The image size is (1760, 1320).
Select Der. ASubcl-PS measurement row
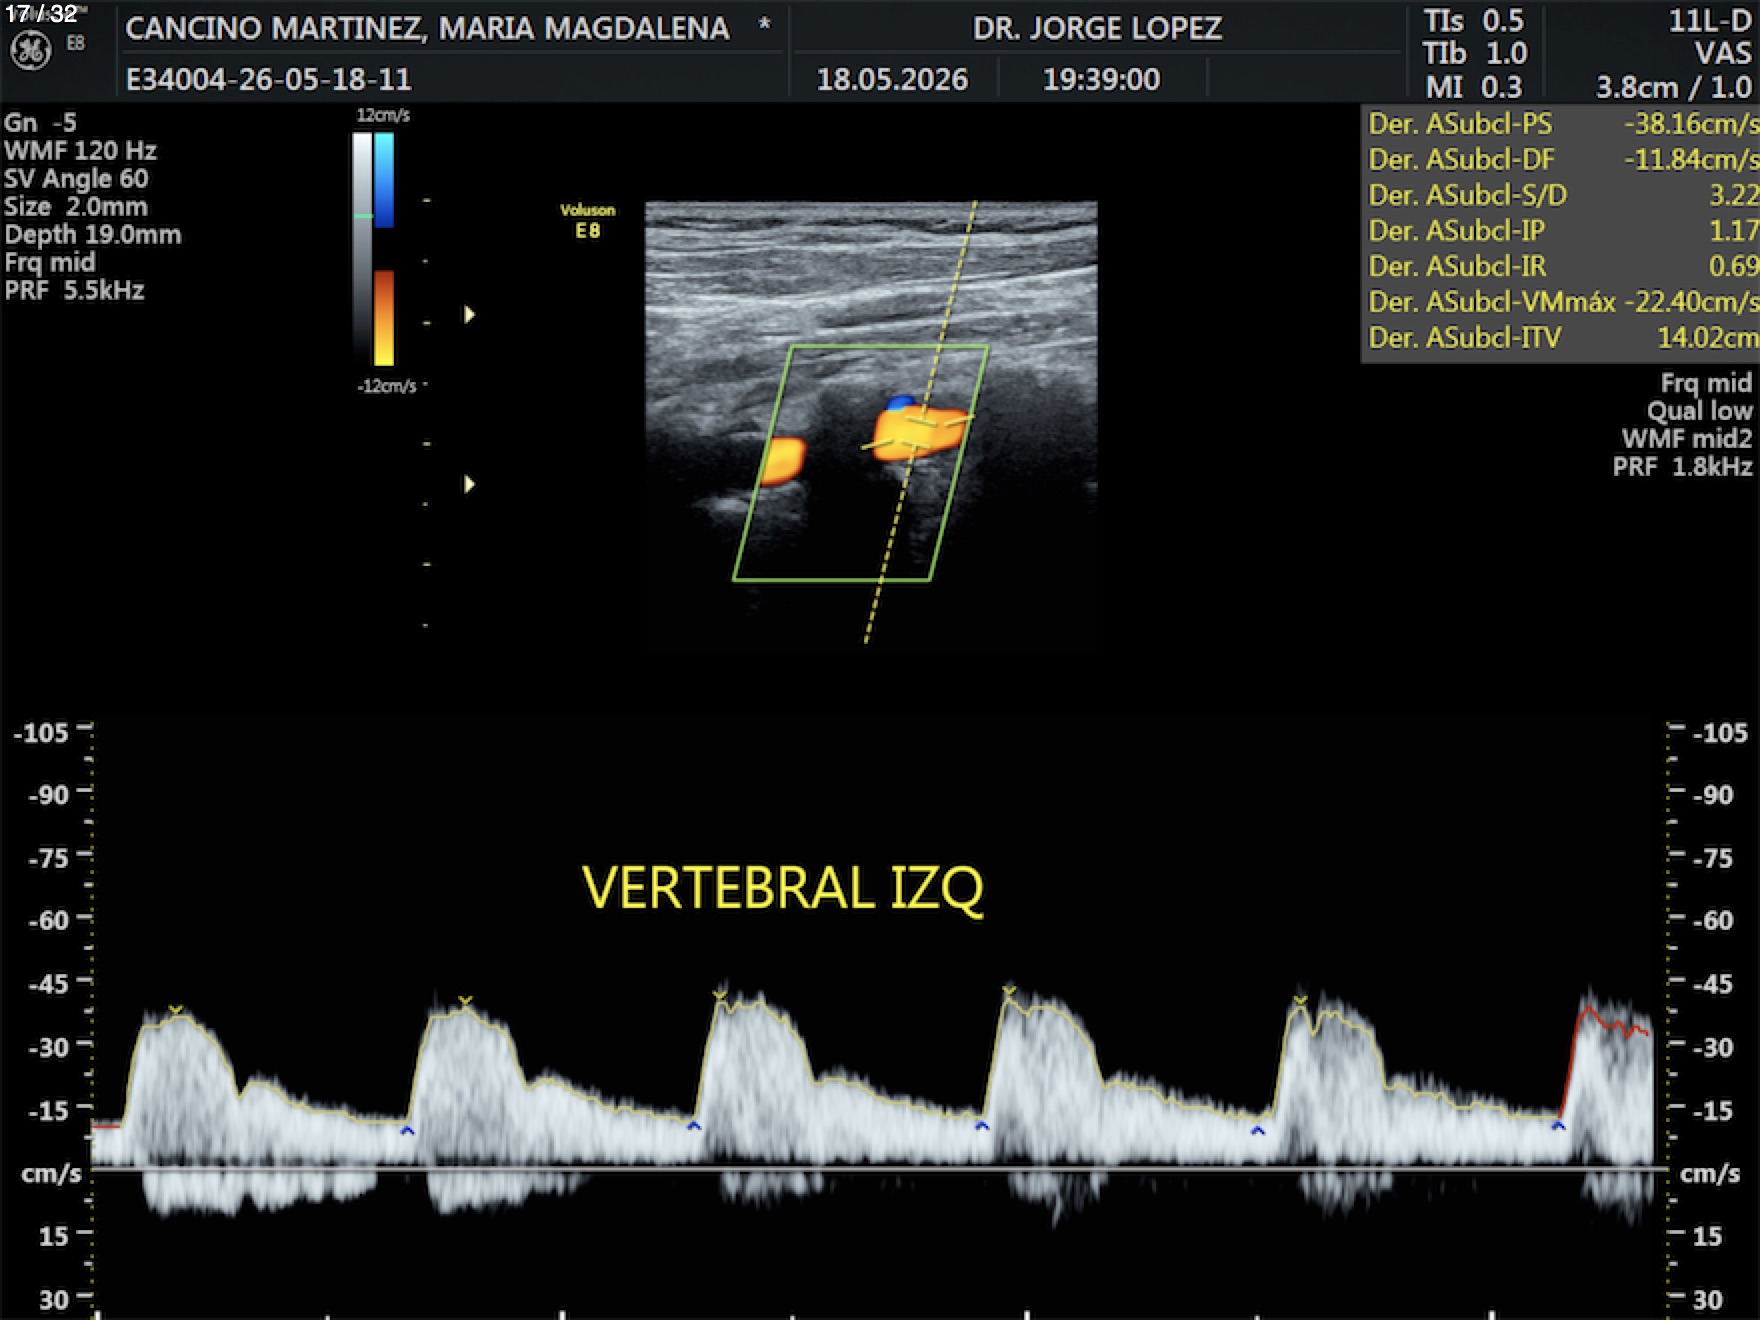point(1560,124)
